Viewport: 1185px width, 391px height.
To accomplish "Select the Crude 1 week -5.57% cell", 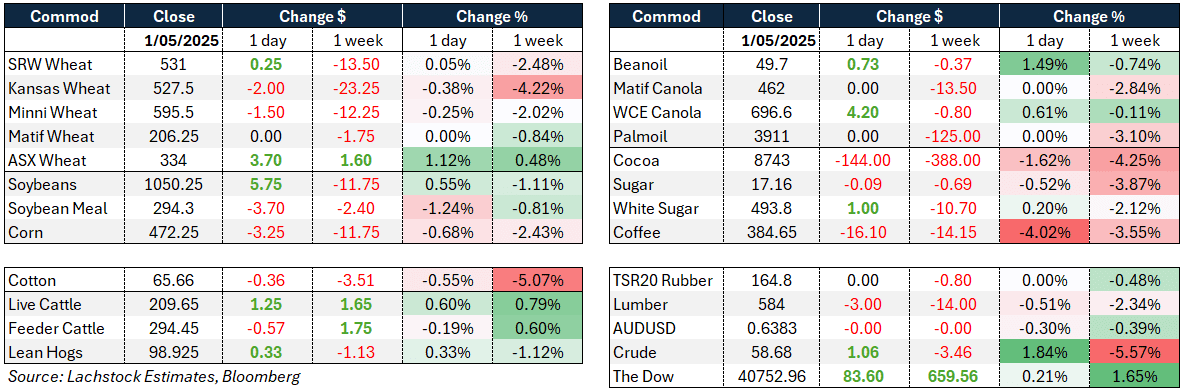I will click(1135, 353).
